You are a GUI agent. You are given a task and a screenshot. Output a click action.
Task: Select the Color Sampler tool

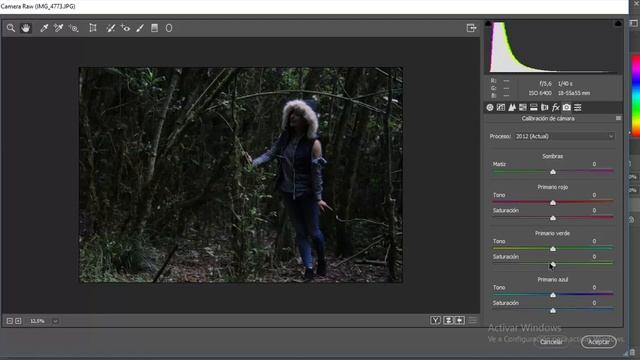pos(58,28)
